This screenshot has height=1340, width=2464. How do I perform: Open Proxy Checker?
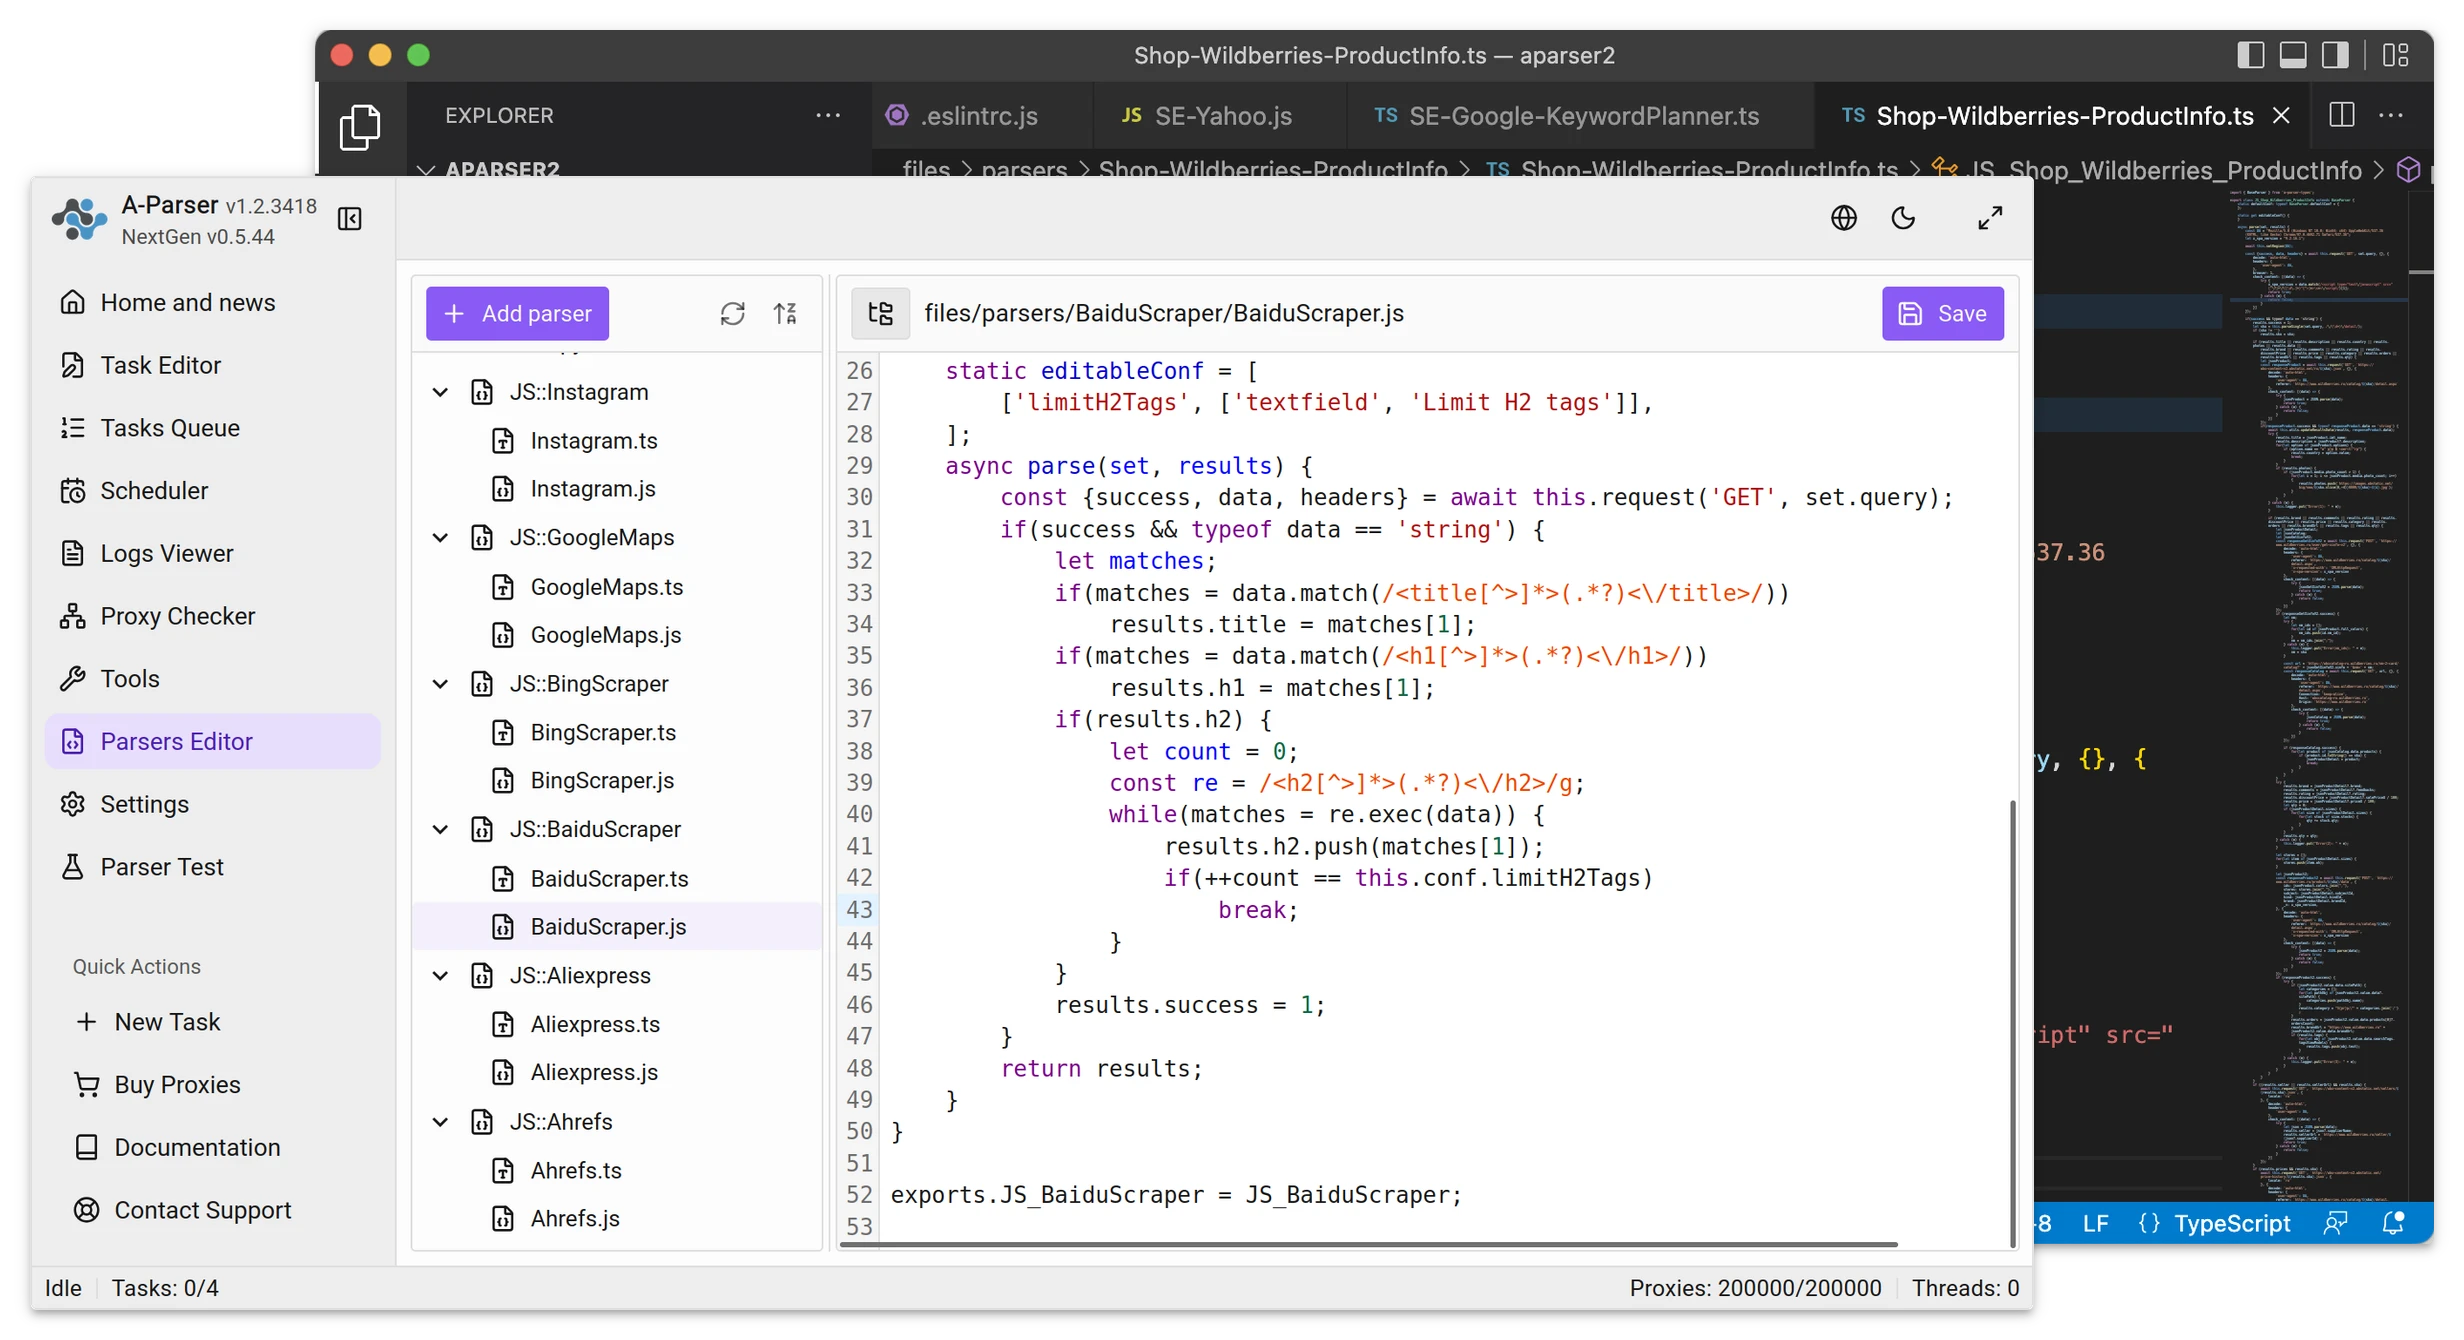pyautogui.click(x=213, y=616)
